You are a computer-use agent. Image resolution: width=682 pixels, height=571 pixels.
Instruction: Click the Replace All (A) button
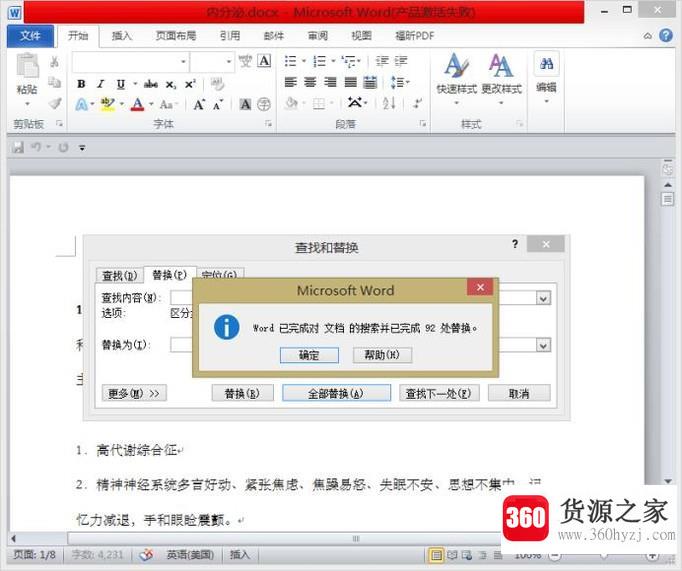point(336,393)
